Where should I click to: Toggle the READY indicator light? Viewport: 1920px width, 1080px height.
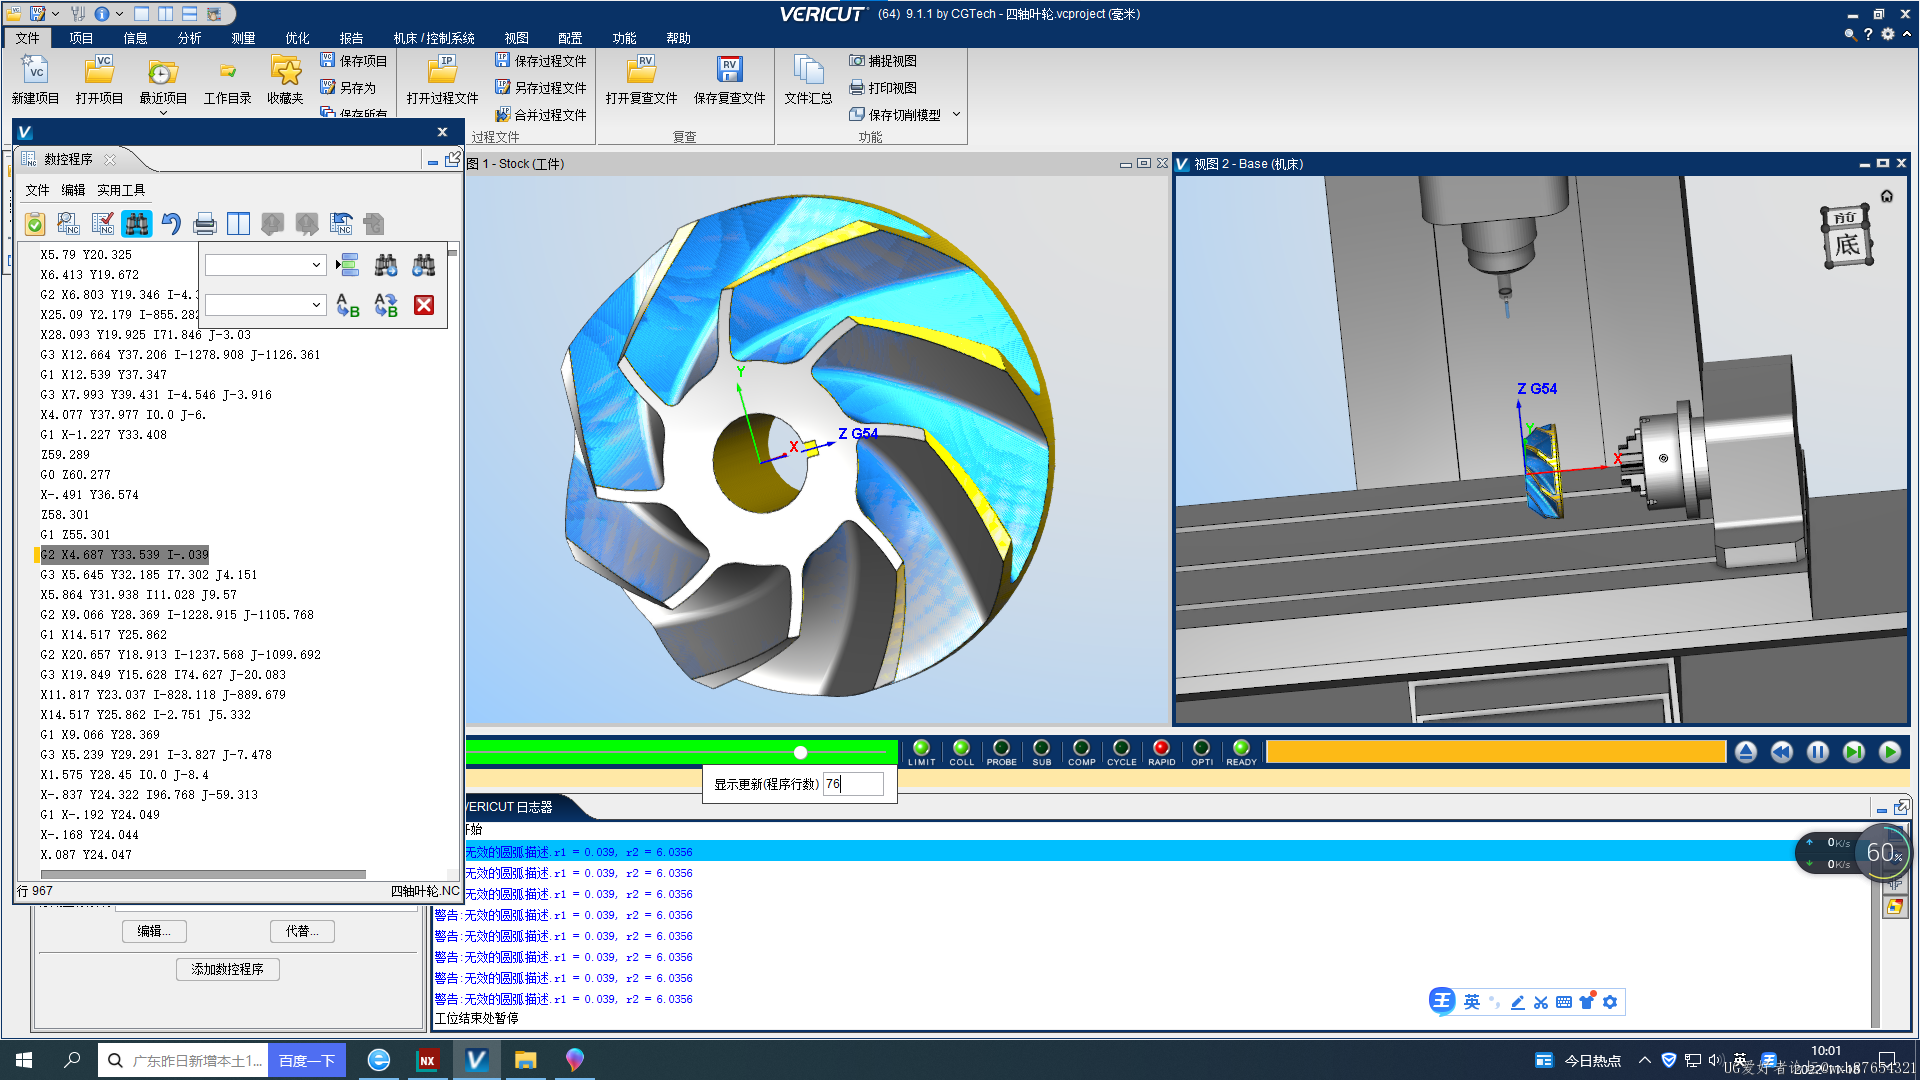[x=1241, y=748]
